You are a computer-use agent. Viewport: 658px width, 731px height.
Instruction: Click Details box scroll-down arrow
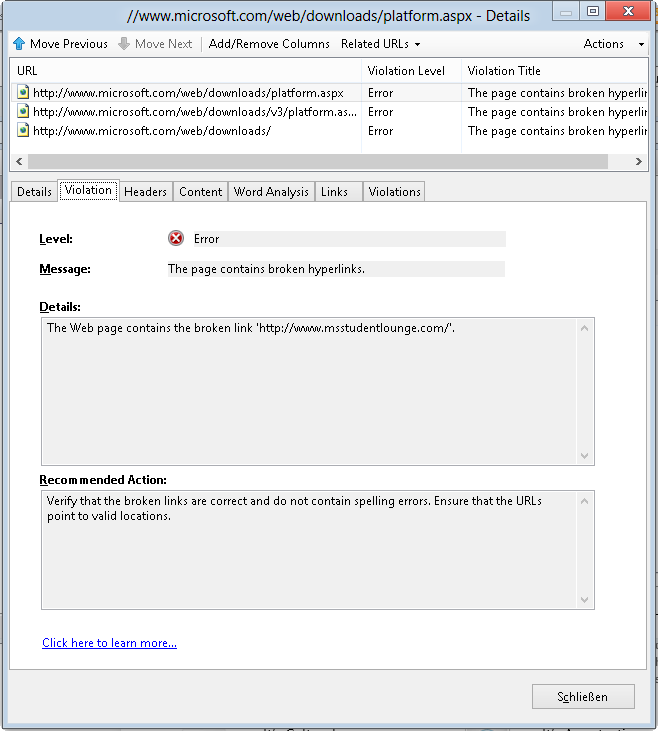pos(584,455)
